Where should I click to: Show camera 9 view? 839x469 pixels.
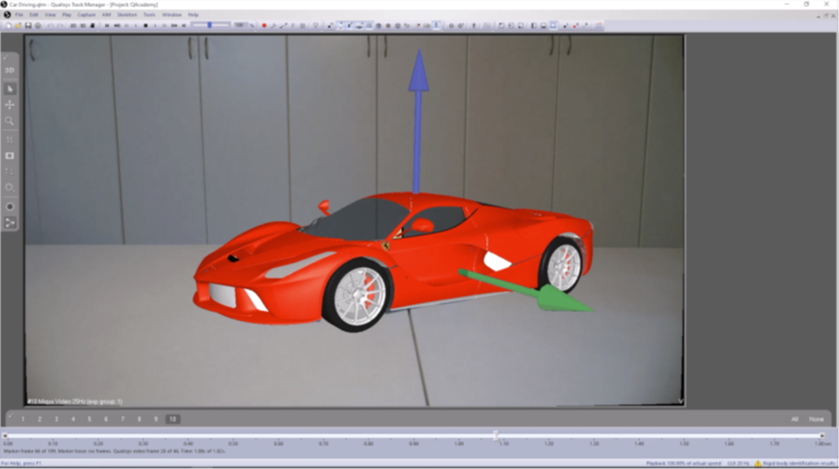tap(156, 419)
